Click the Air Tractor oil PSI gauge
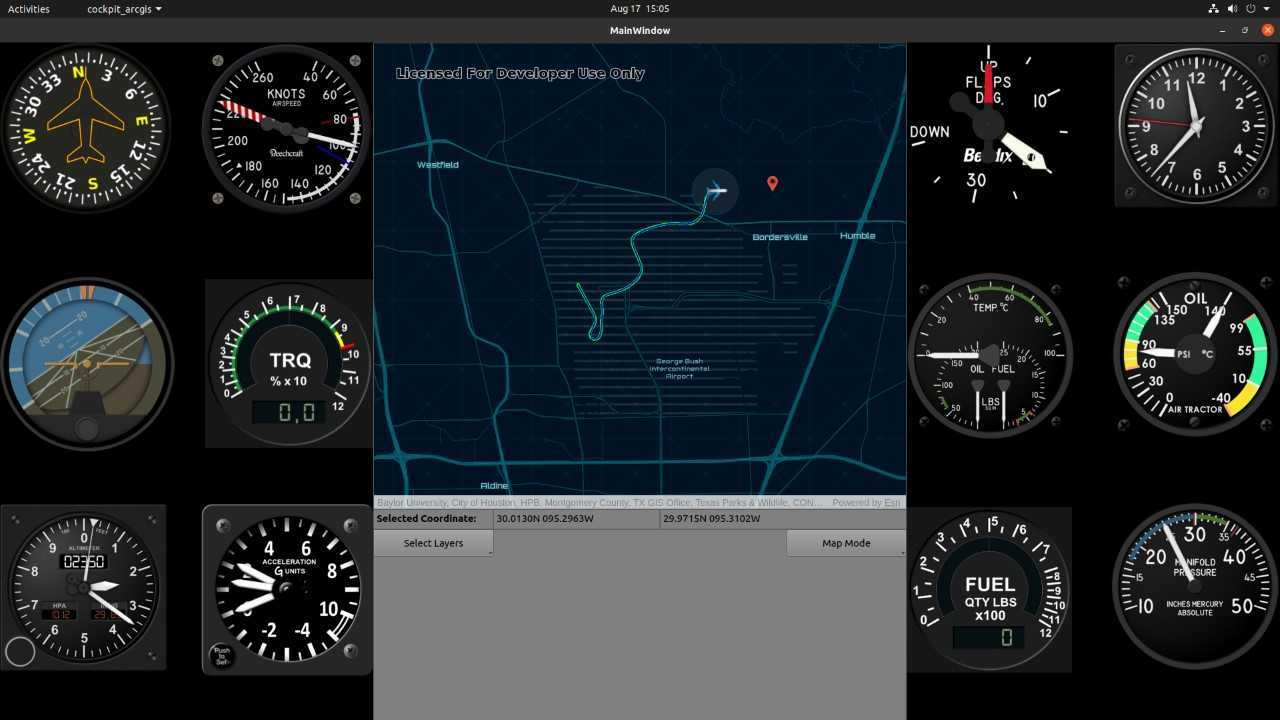 coord(1195,355)
